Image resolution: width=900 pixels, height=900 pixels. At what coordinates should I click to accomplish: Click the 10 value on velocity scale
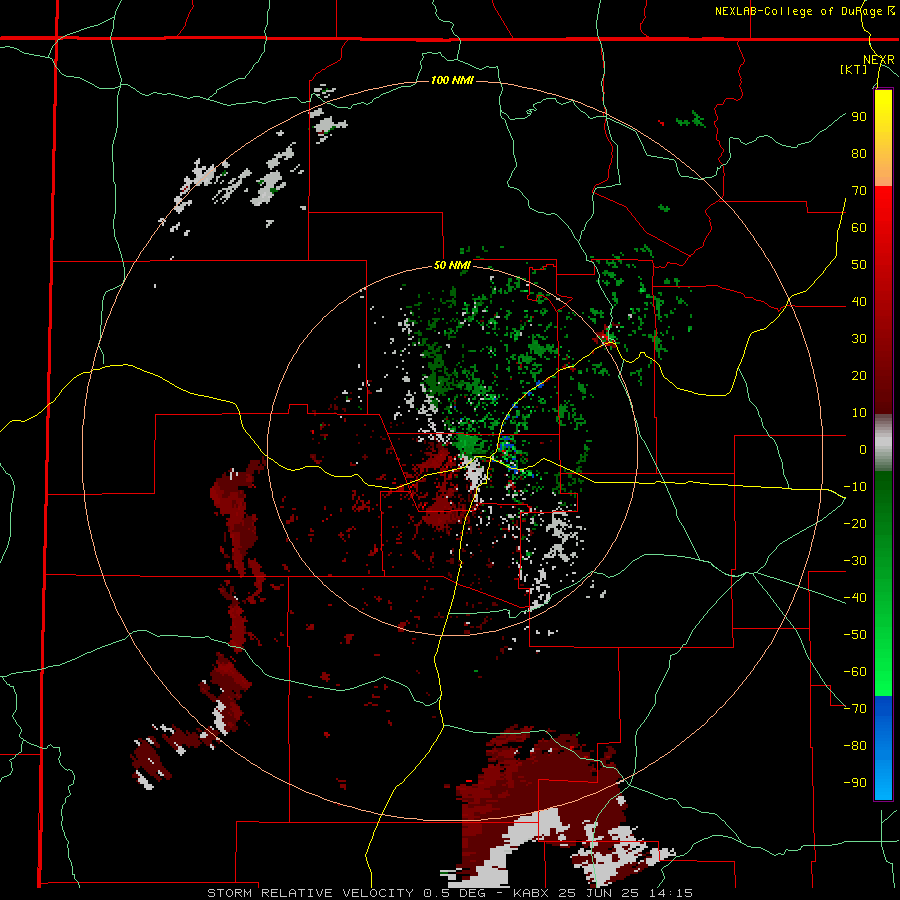[x=859, y=413]
